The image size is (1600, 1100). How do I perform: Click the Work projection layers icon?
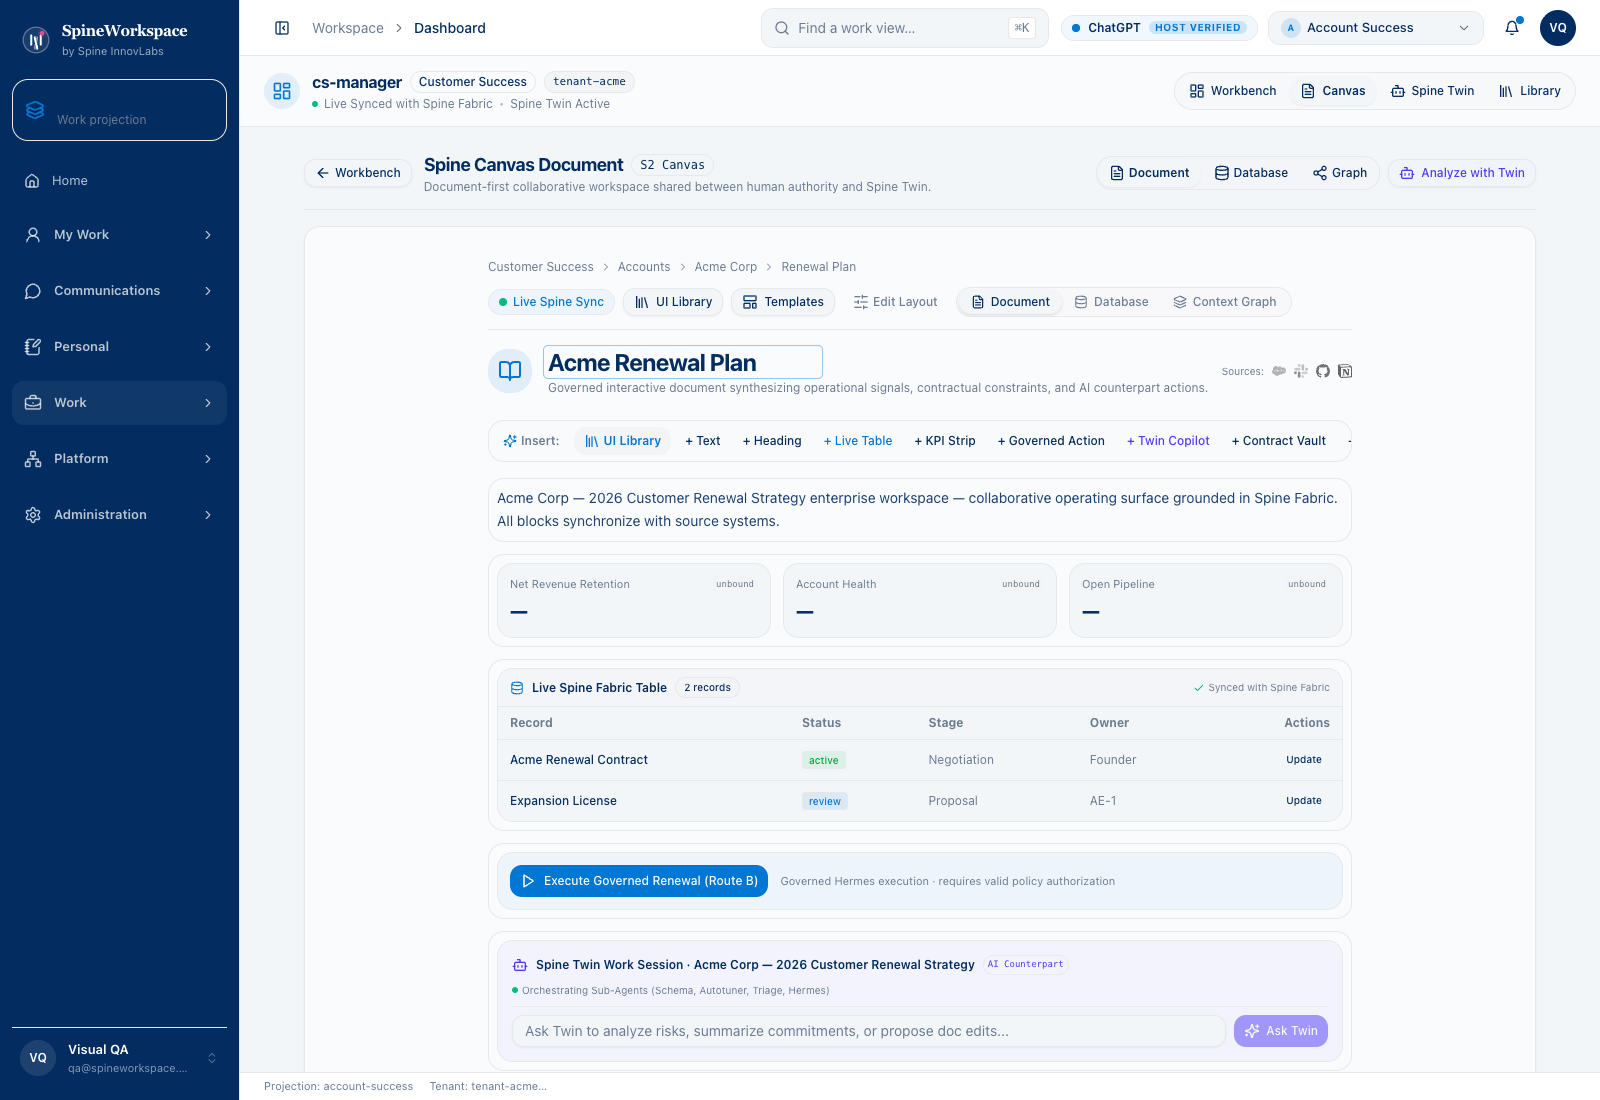[x=35, y=110]
